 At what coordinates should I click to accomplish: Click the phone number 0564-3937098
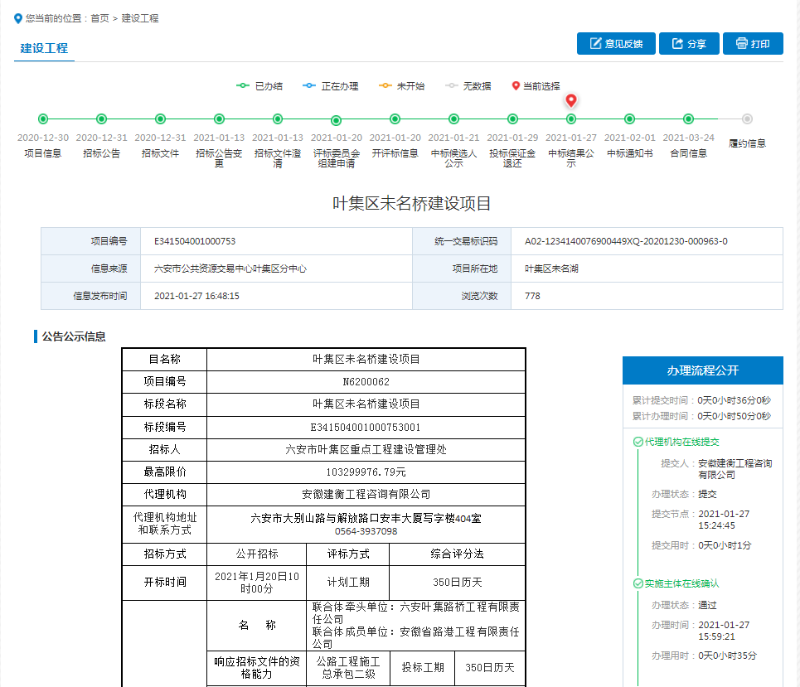[366, 531]
